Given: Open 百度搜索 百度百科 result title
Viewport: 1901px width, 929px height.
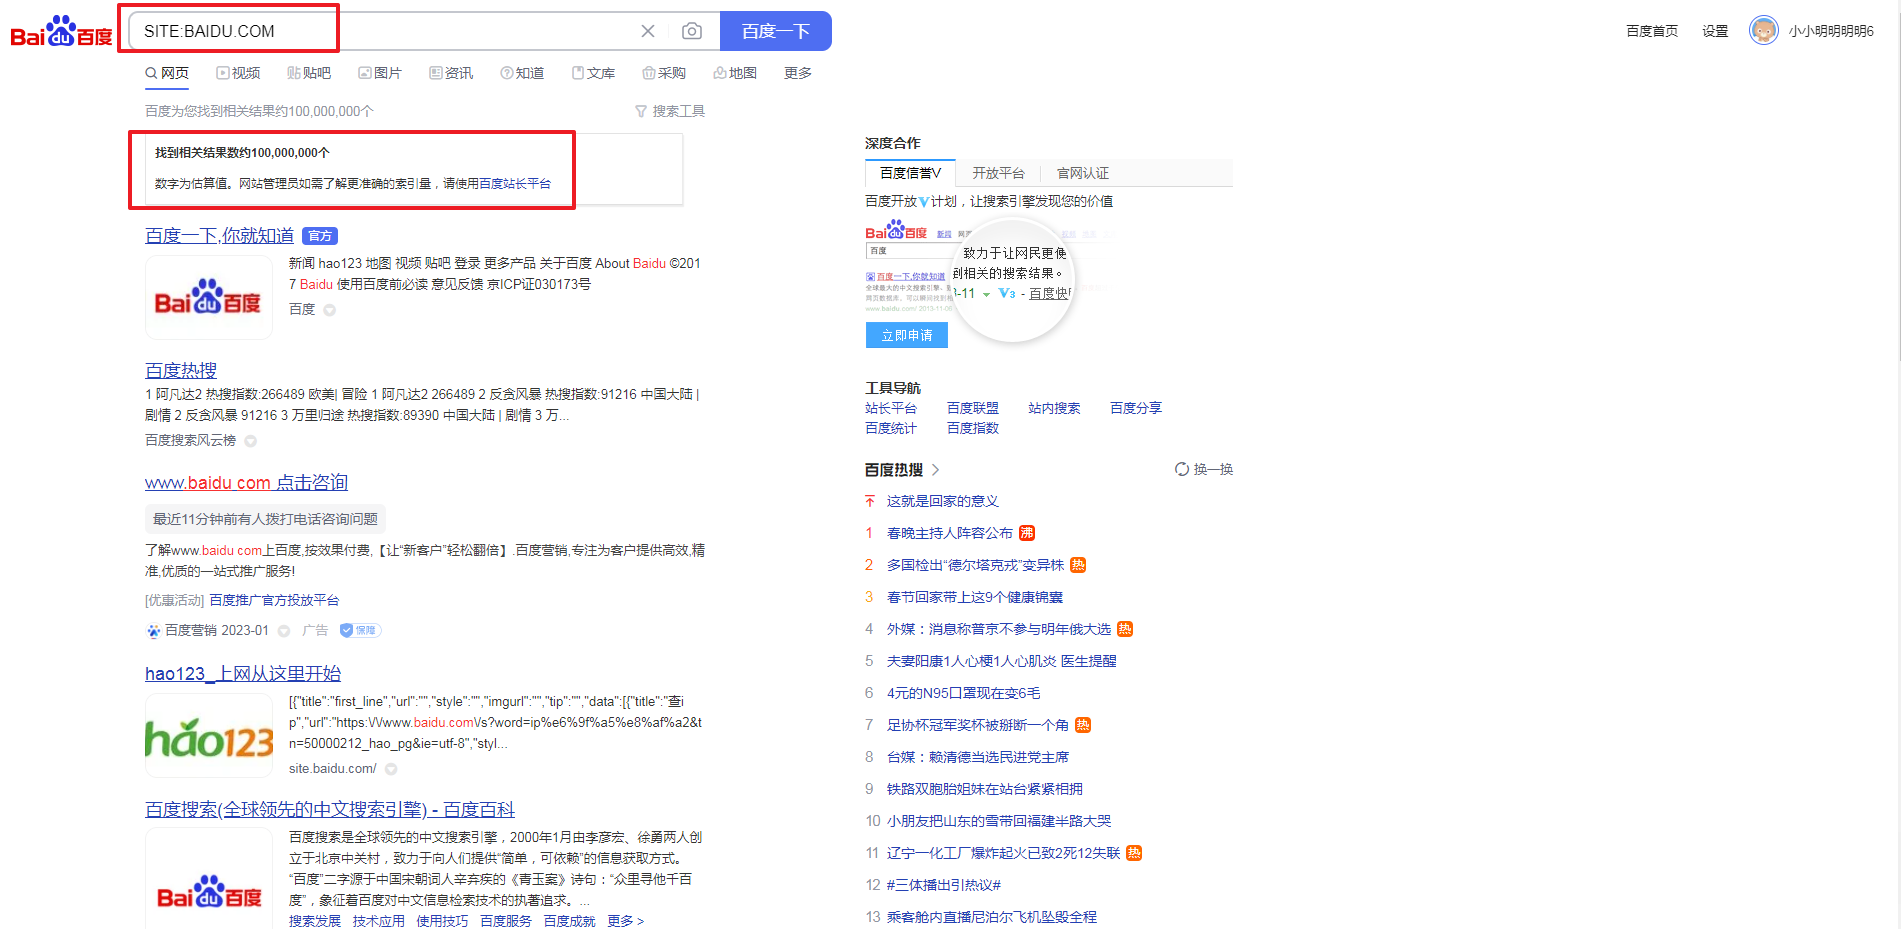Looking at the screenshot, I should 330,810.
